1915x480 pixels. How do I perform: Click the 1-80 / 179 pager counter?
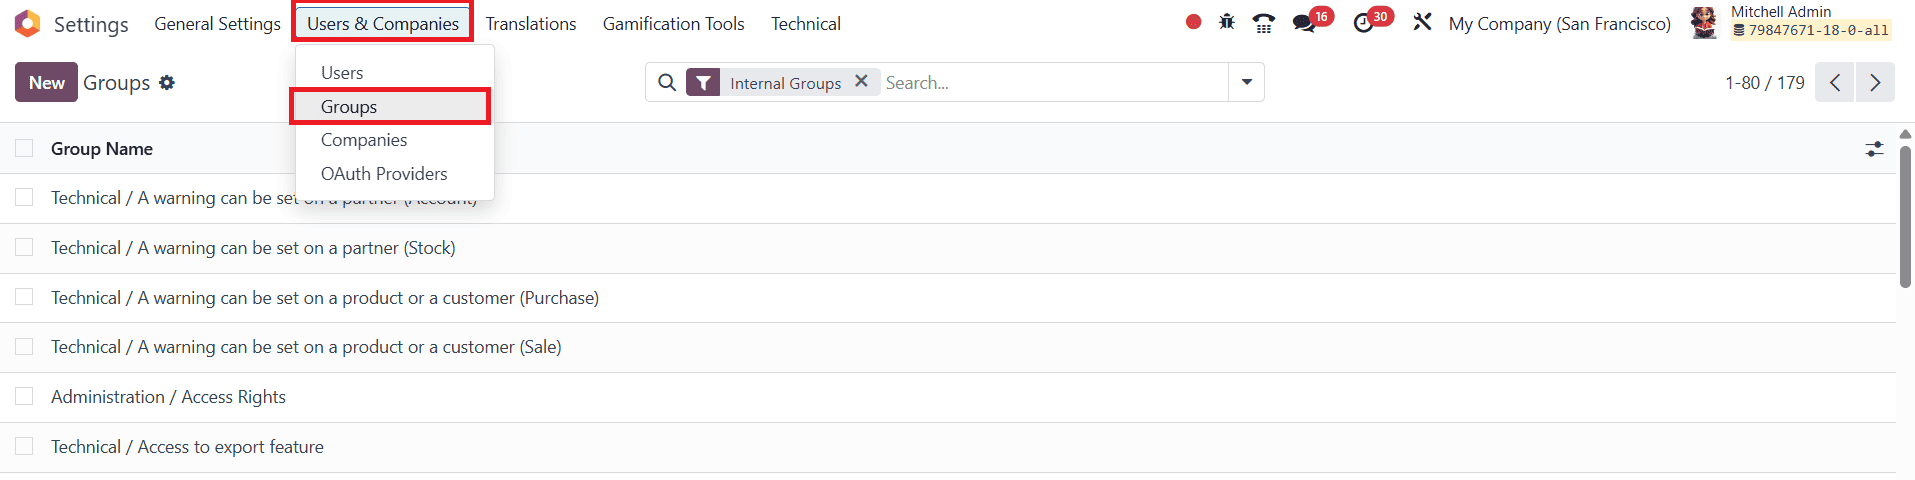(1764, 83)
